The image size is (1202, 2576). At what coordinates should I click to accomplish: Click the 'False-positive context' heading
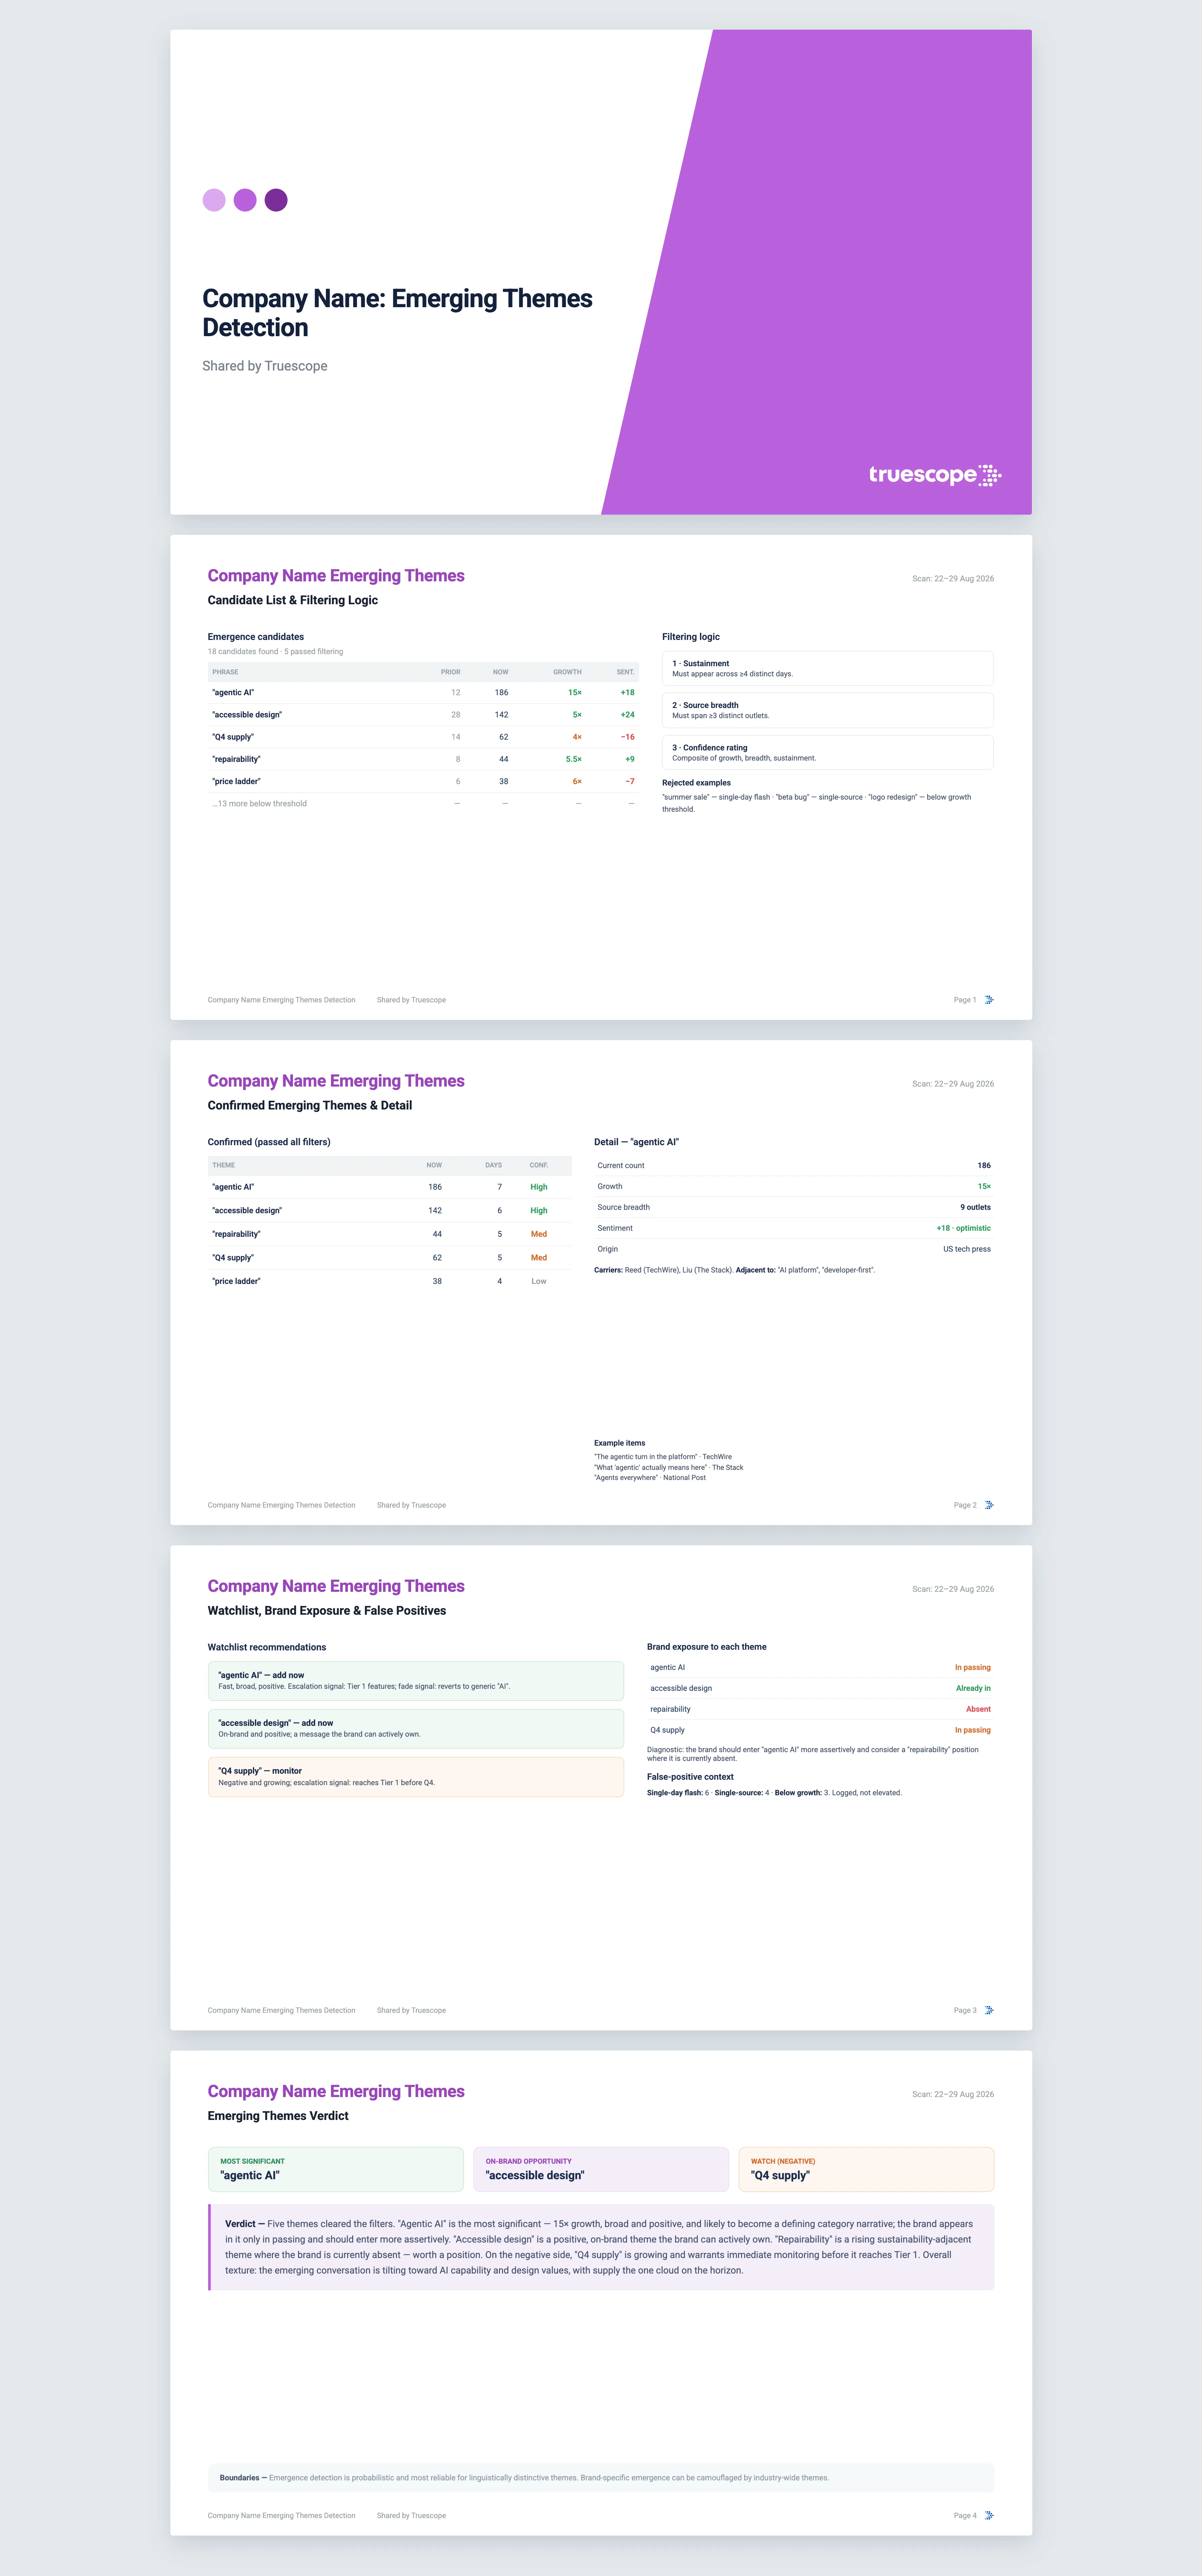(690, 1777)
